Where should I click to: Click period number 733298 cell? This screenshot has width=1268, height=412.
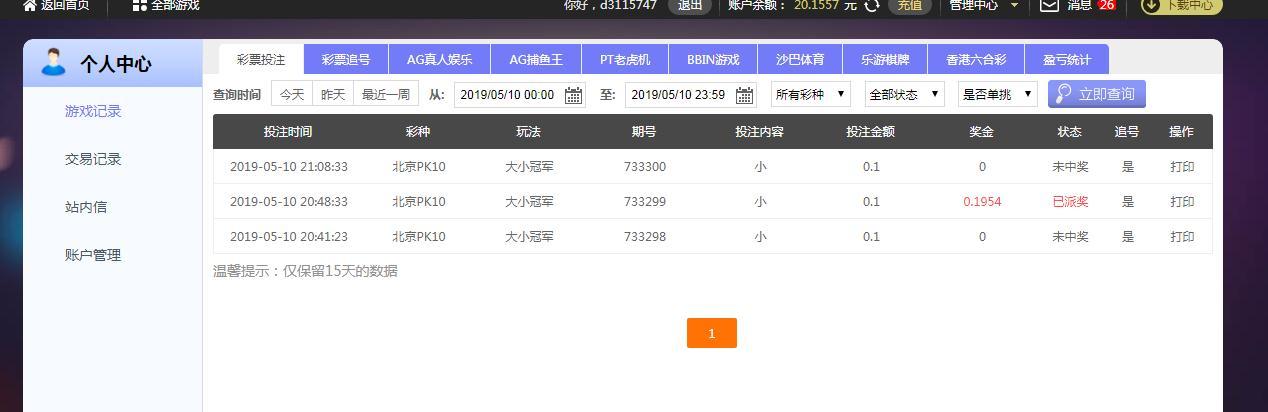click(645, 237)
